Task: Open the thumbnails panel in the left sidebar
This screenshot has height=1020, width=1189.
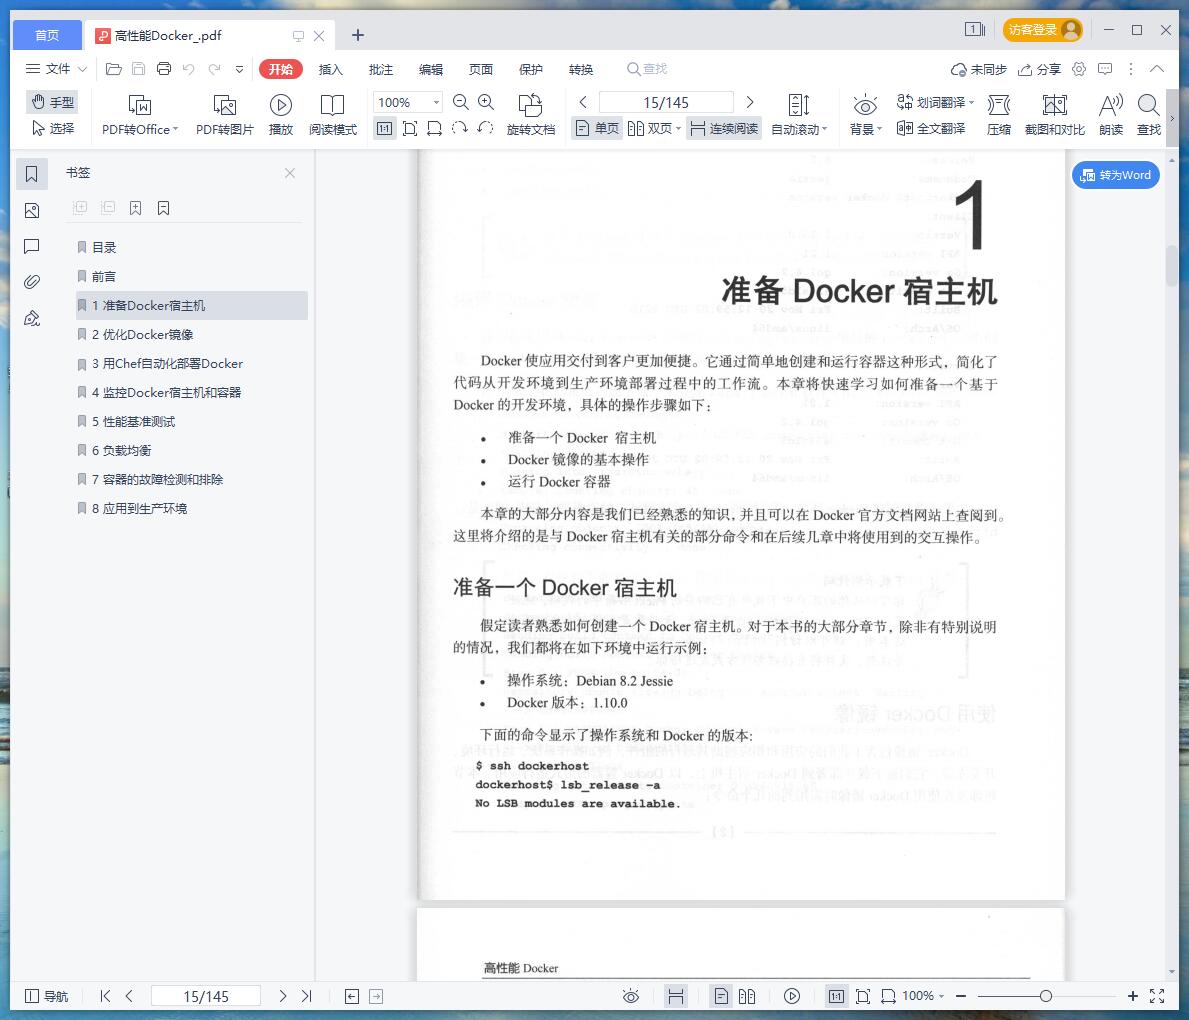Action: [x=32, y=210]
